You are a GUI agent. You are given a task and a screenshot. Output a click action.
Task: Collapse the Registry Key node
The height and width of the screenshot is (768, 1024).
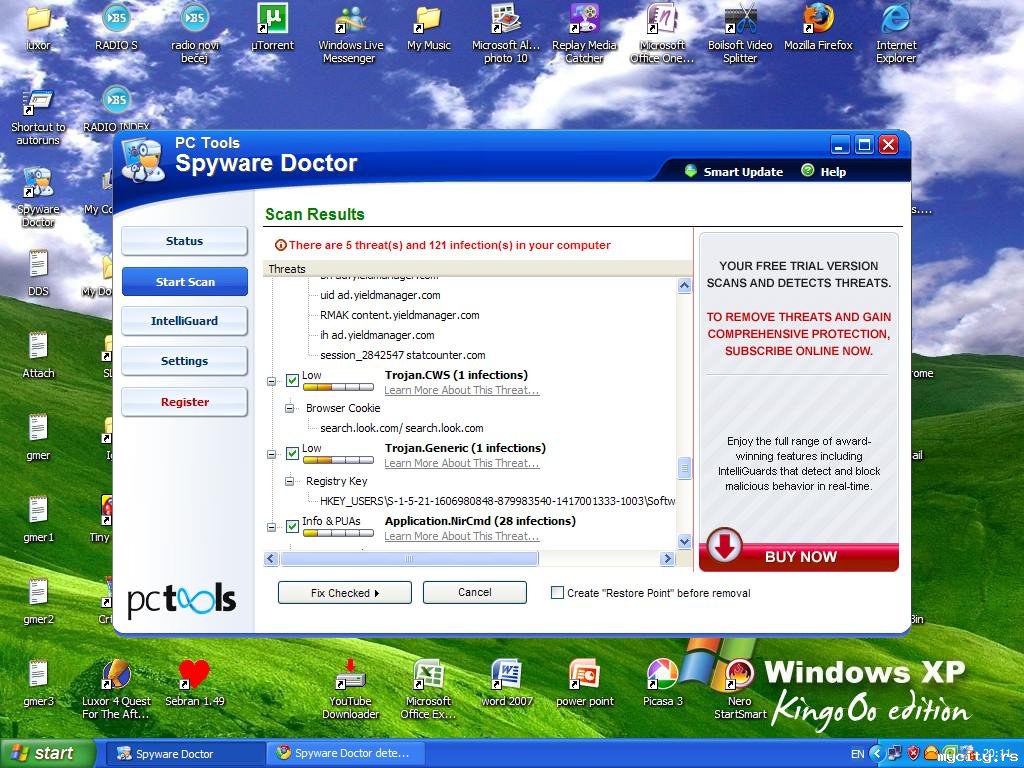289,481
